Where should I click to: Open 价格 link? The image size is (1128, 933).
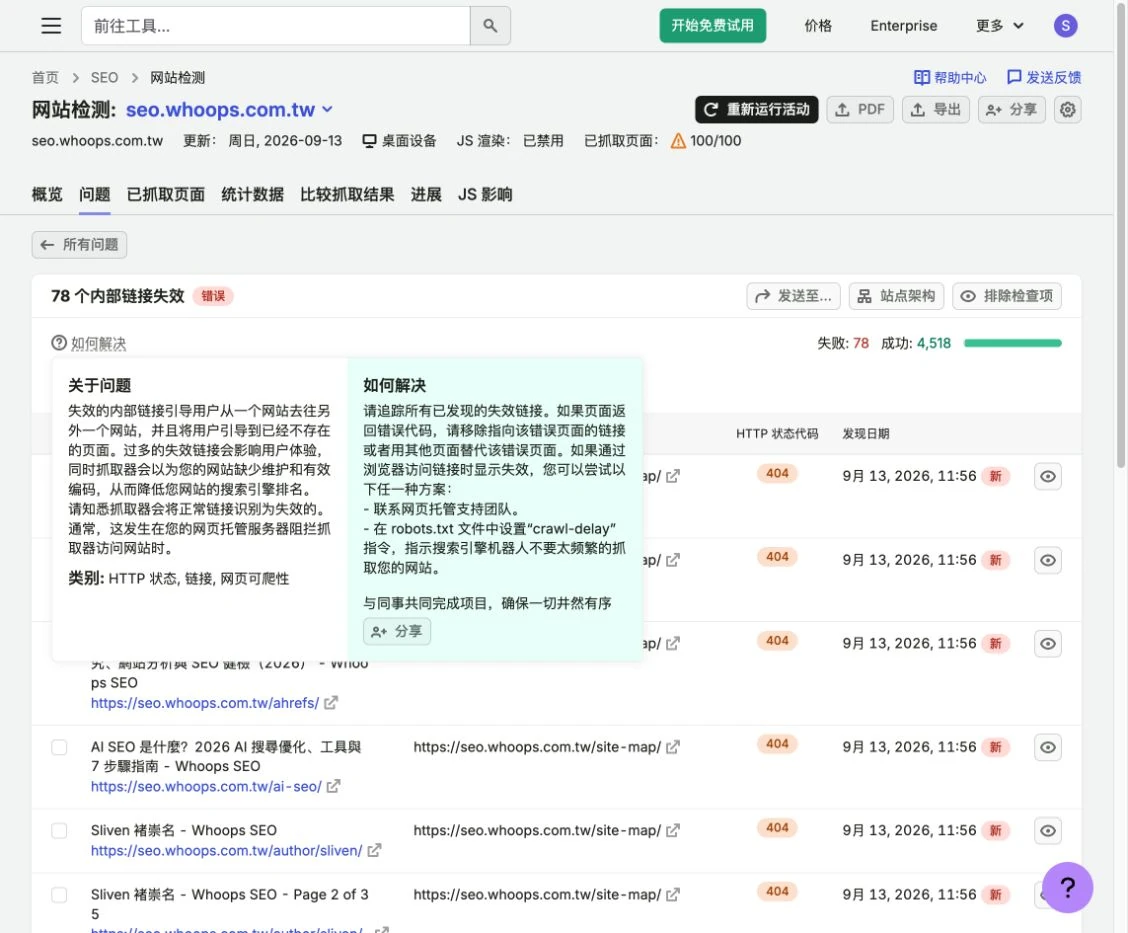point(818,26)
